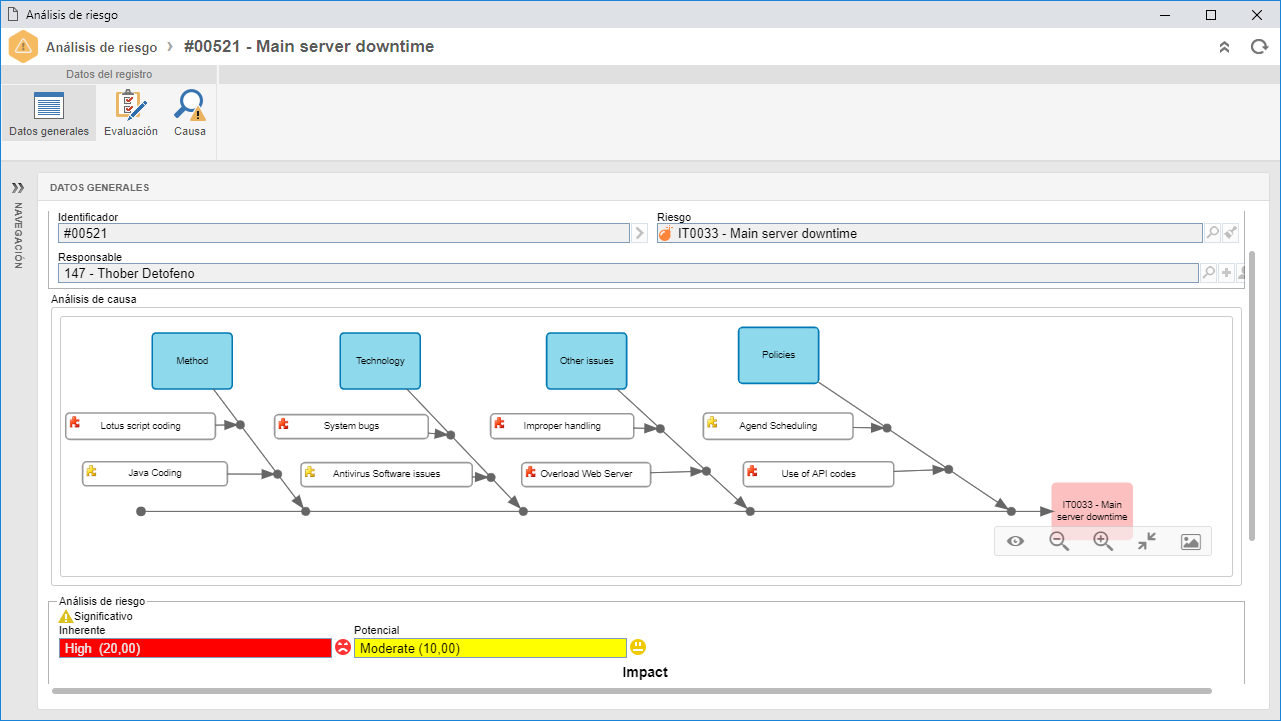Select Use of API codes cause
The width and height of the screenshot is (1281, 721).
tap(818, 474)
